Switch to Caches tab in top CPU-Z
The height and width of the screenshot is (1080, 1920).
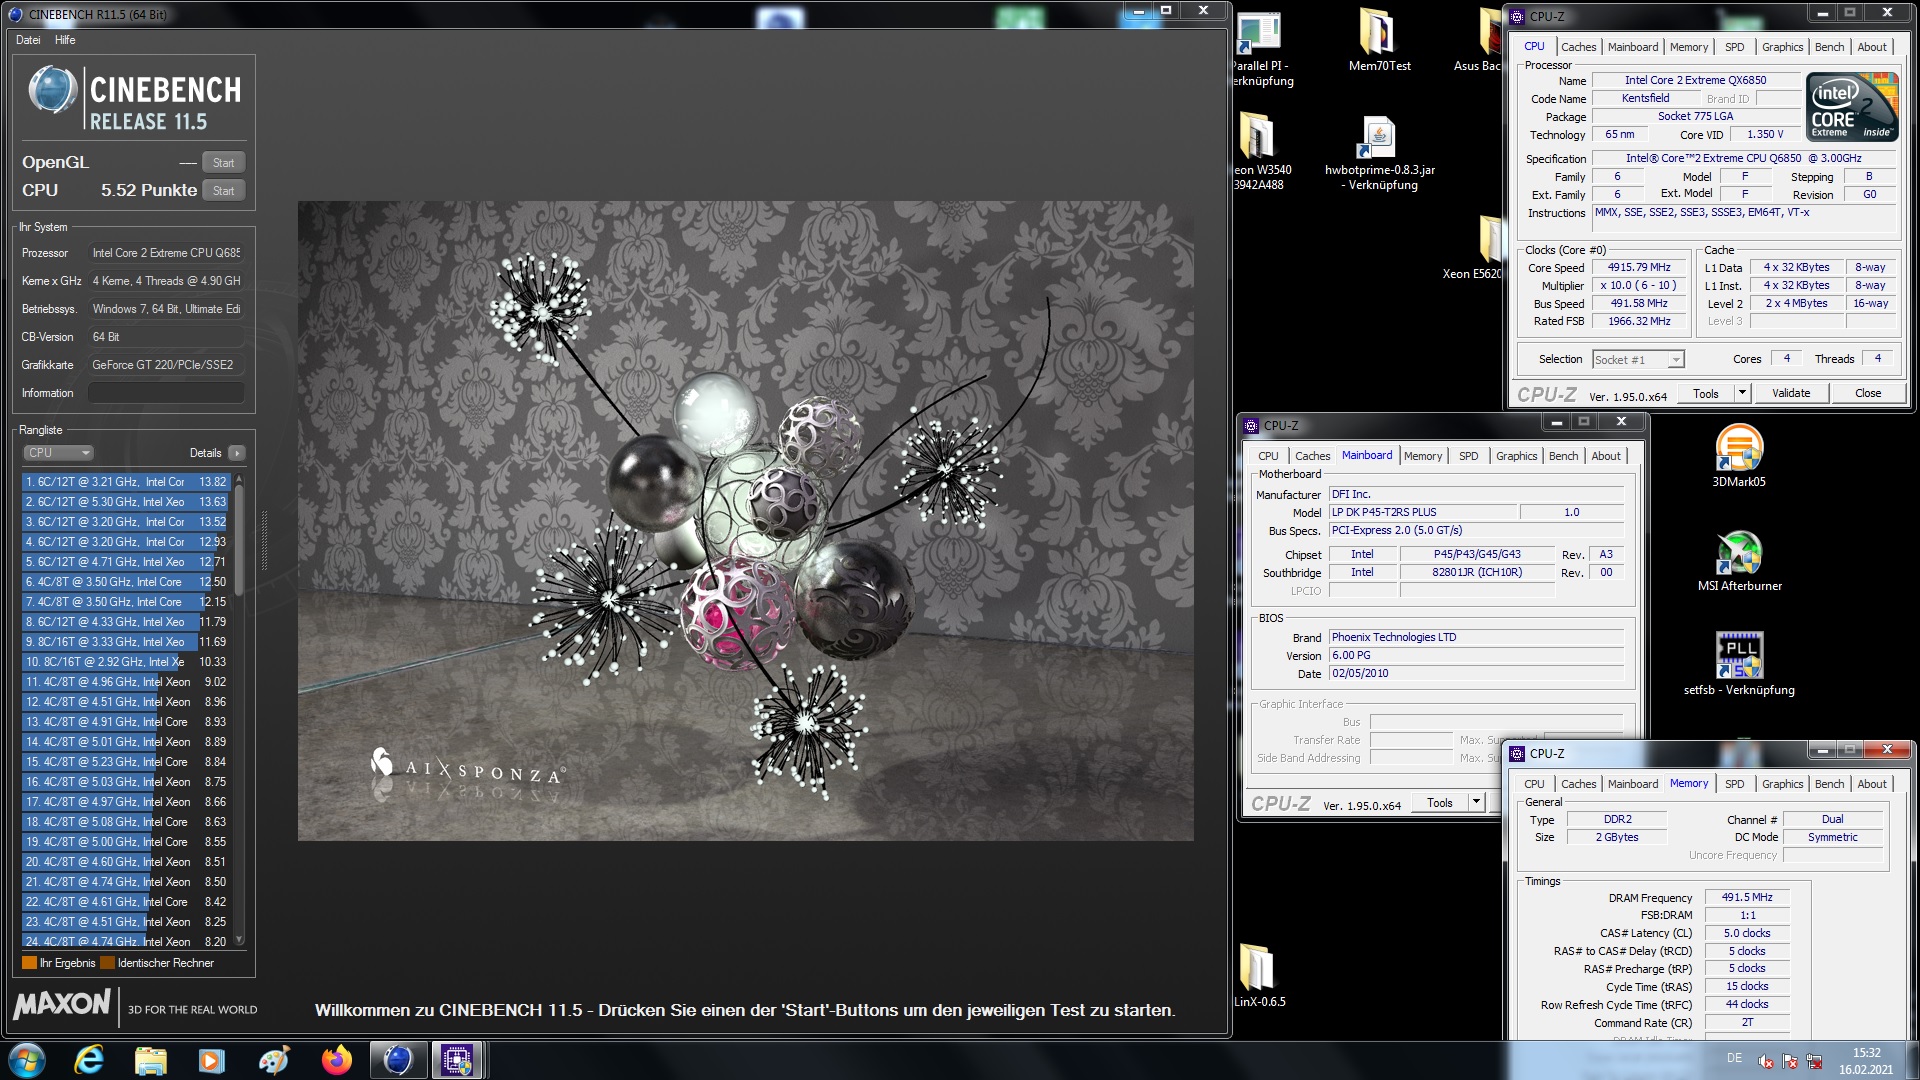pyautogui.click(x=1578, y=47)
